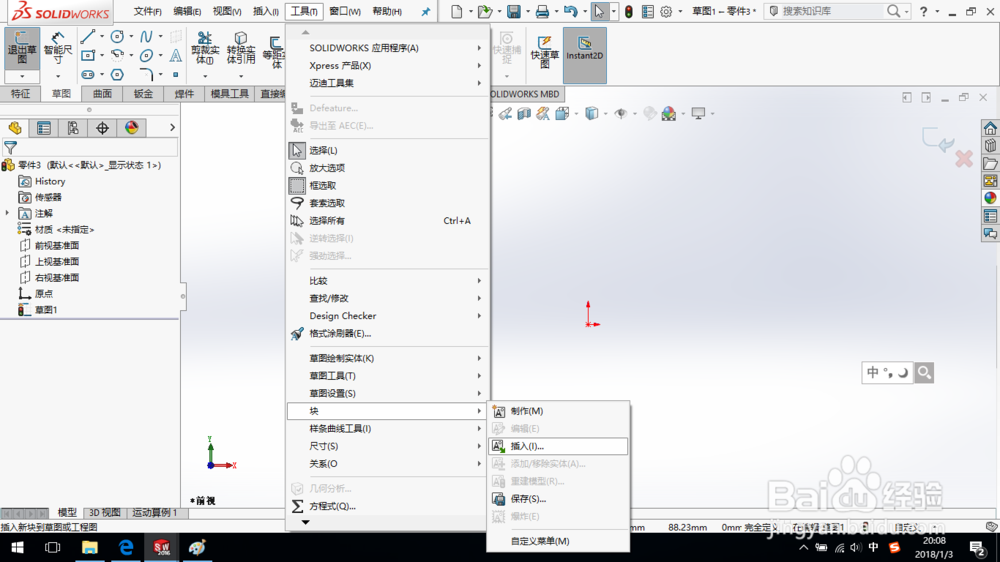
Task: Open the Design Checker submenu
Action: pyautogui.click(x=388, y=316)
